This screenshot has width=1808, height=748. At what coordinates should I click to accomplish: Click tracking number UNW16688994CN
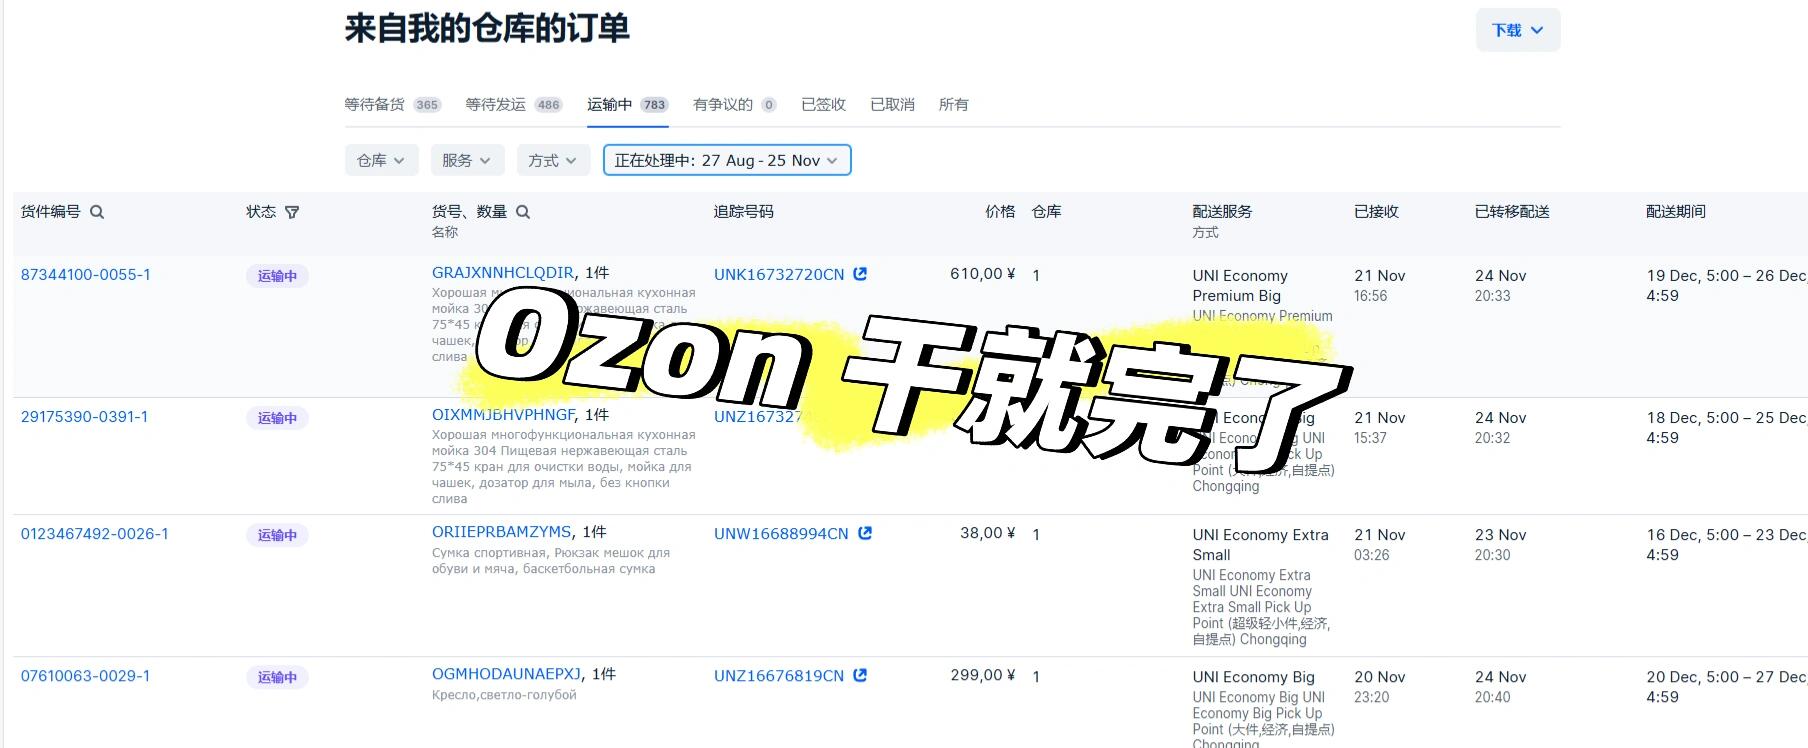click(781, 534)
